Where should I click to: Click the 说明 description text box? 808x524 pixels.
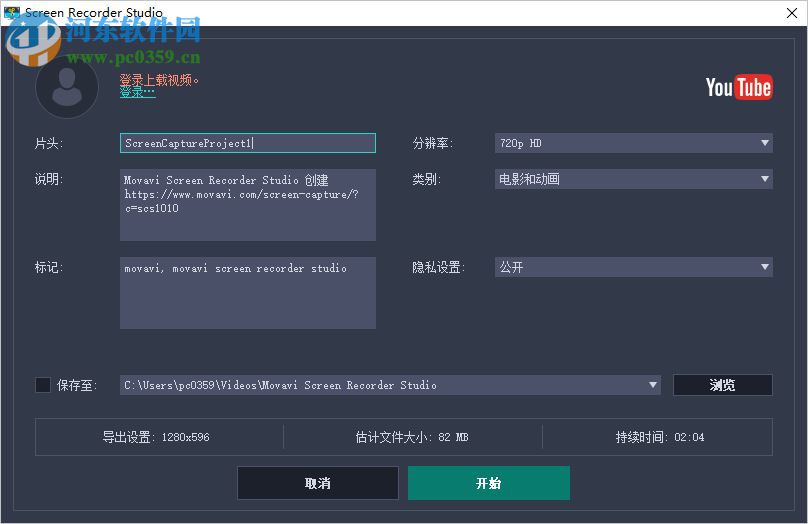tap(248, 205)
